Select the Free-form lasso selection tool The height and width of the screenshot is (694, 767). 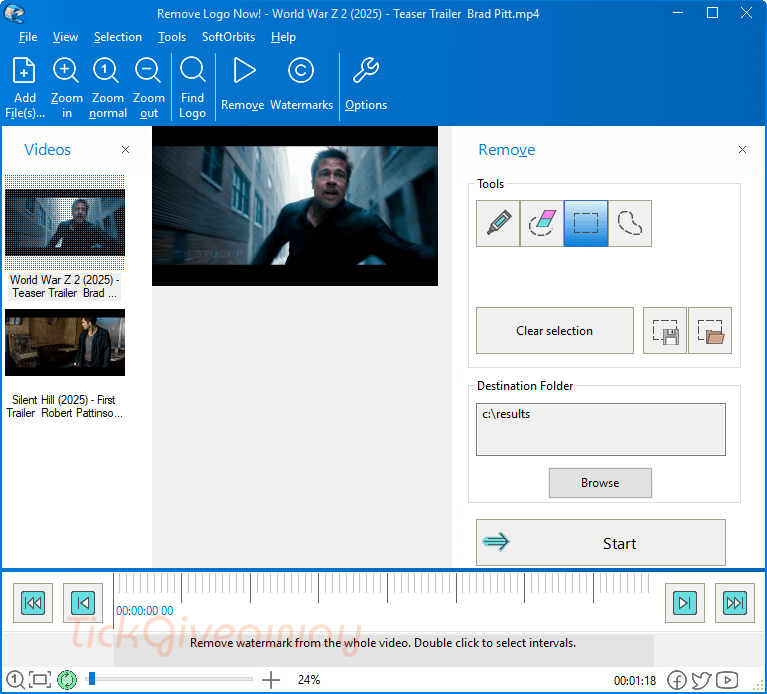point(630,223)
